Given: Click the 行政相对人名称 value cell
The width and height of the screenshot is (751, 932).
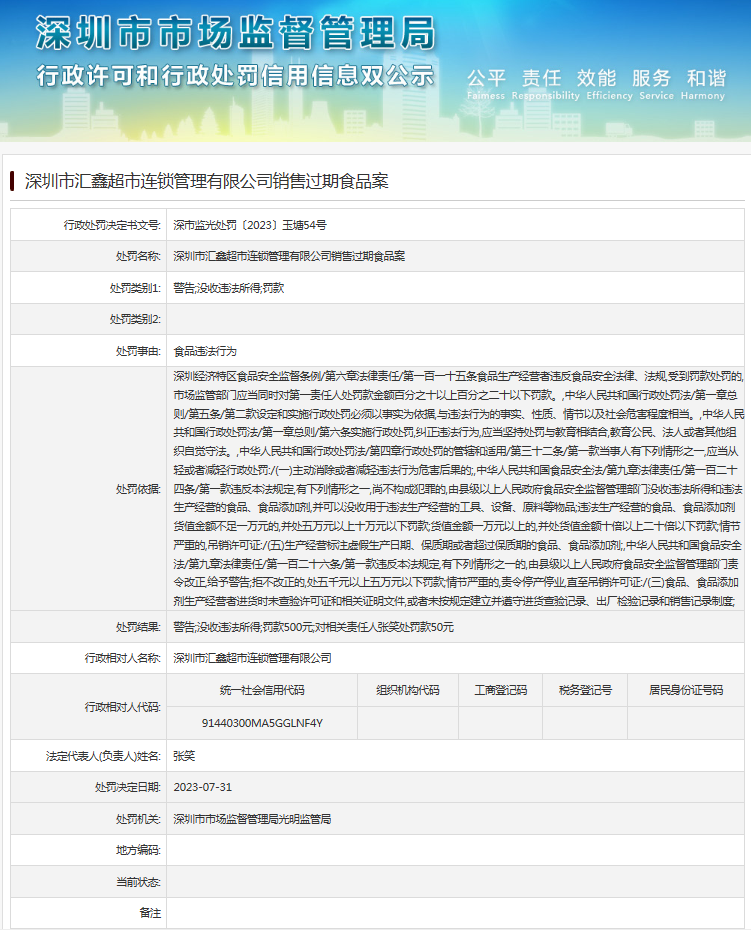Looking at the screenshot, I should coord(455,658).
